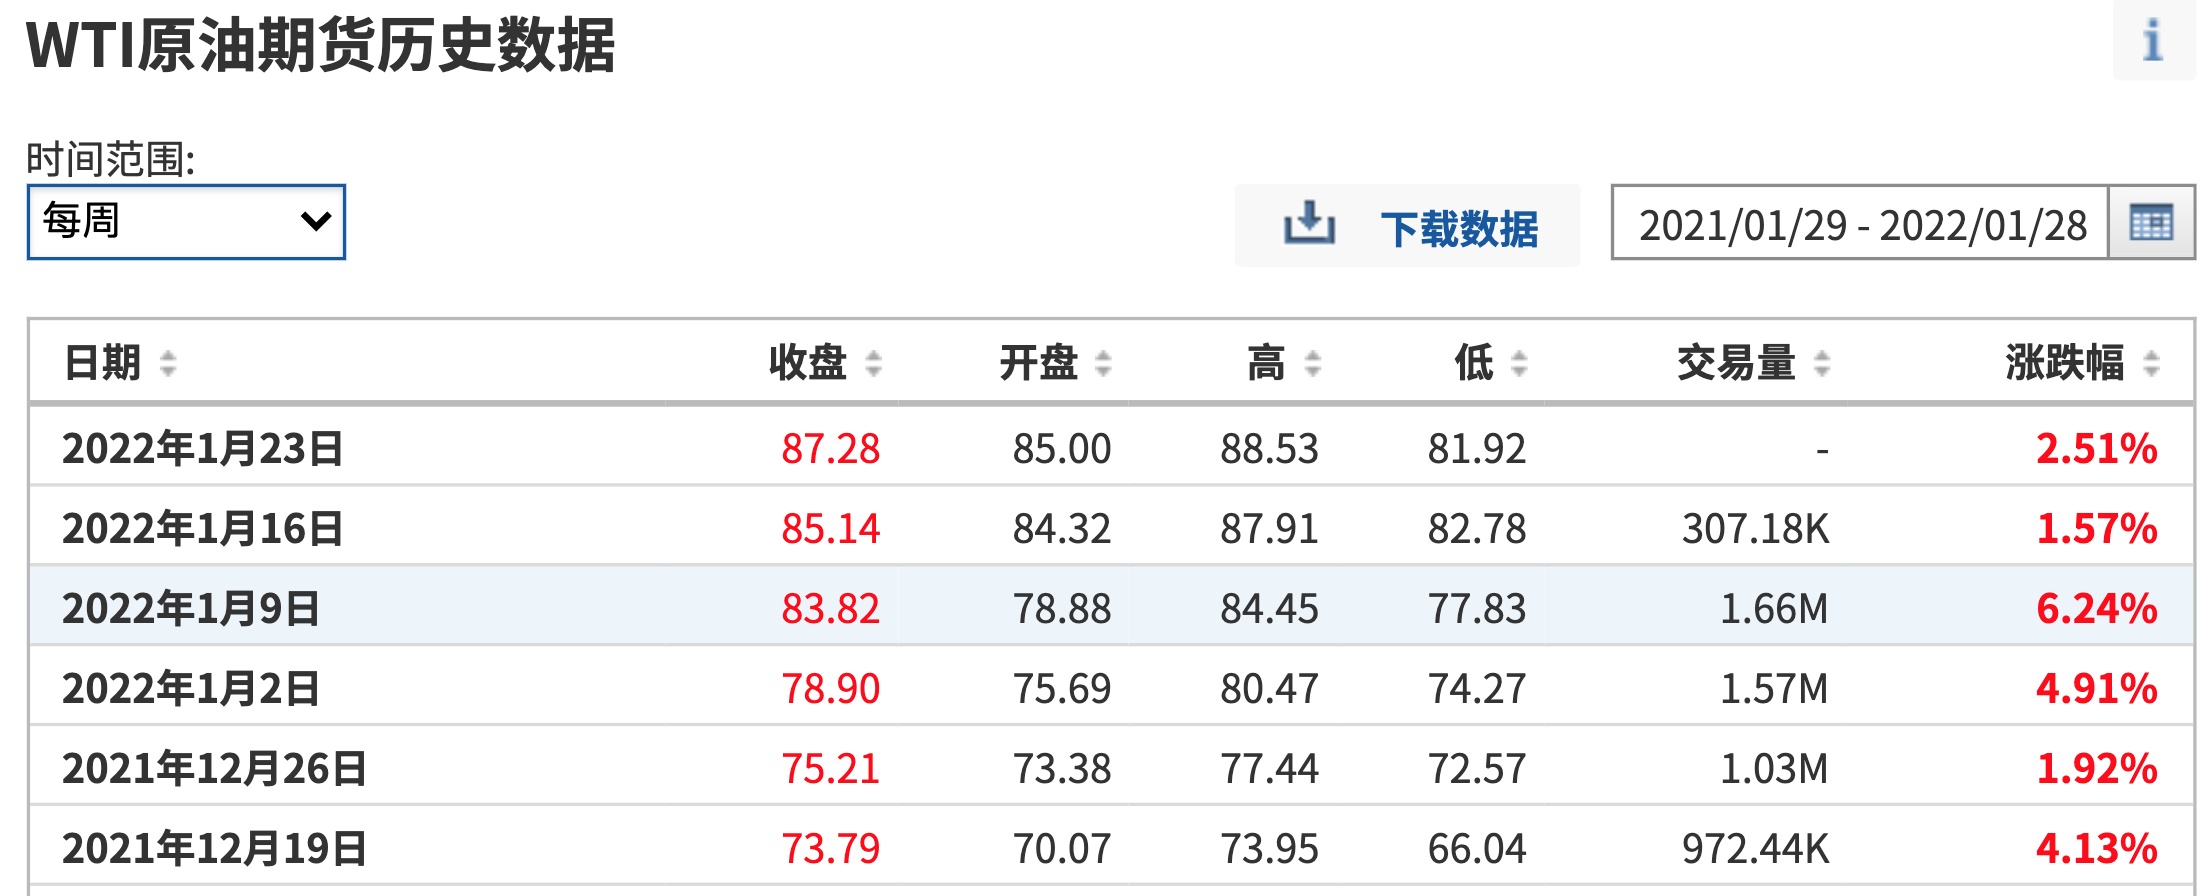Click the 日期 column header

coord(102,363)
